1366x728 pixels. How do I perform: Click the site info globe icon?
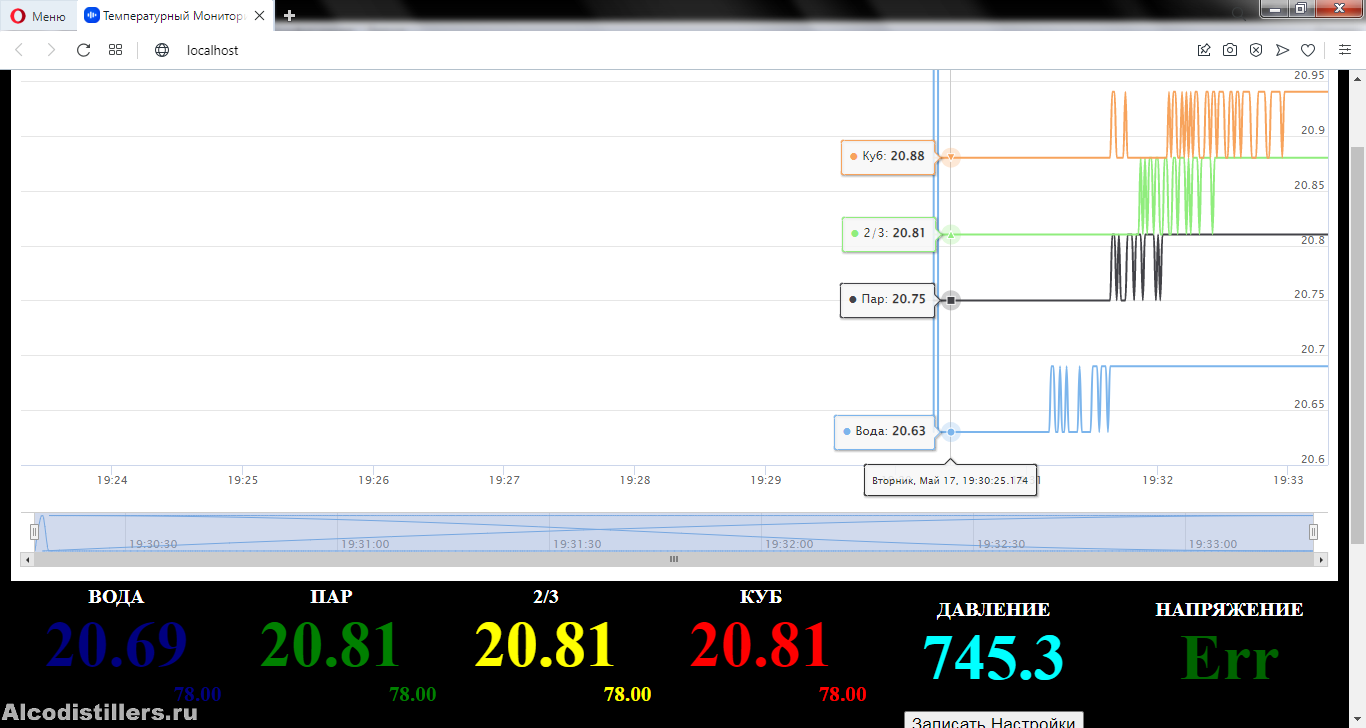[x=162, y=50]
